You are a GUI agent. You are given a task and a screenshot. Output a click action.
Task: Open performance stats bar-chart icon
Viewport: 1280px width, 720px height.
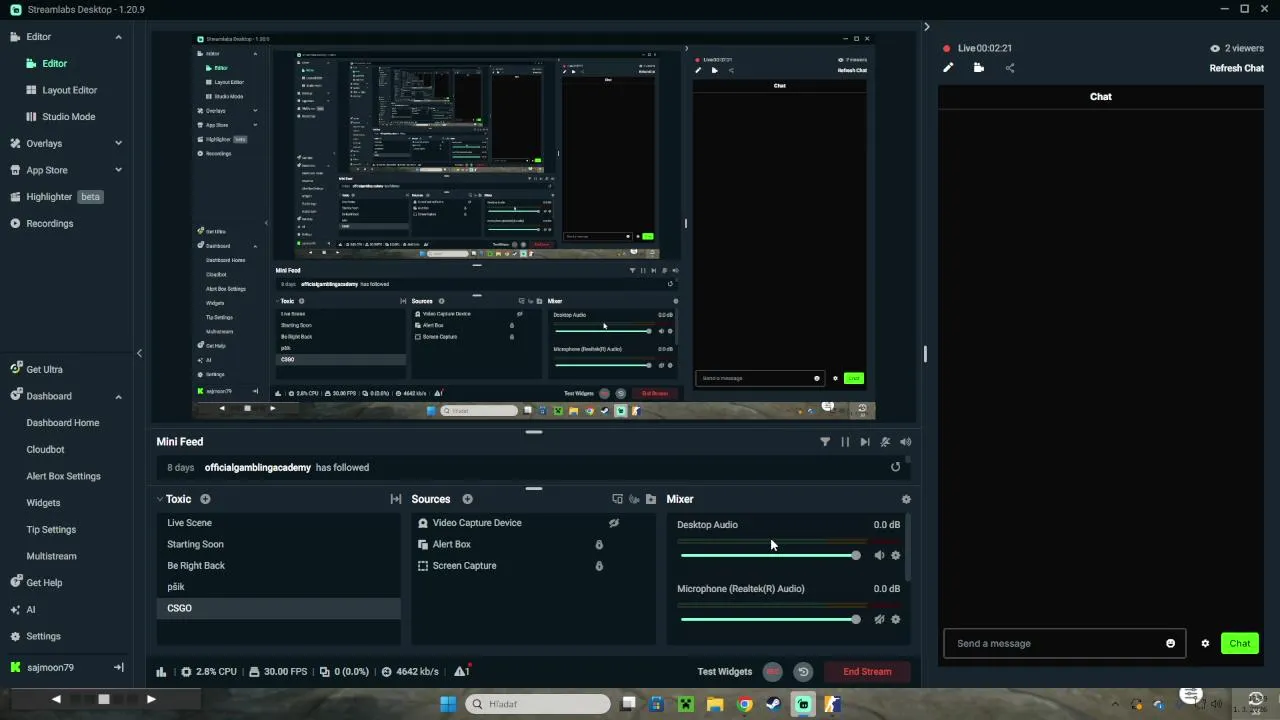161,671
